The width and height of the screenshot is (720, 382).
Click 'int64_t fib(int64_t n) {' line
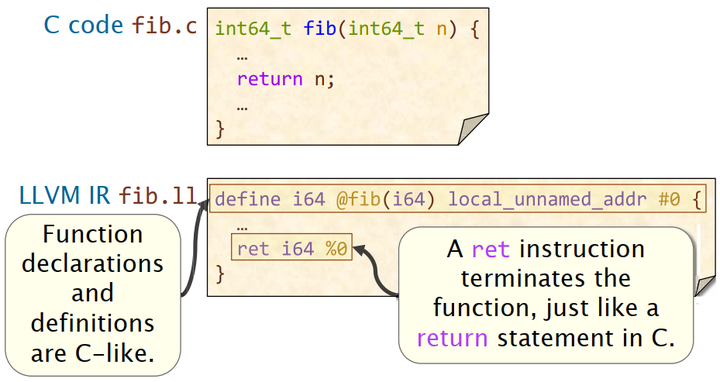tap(347, 29)
